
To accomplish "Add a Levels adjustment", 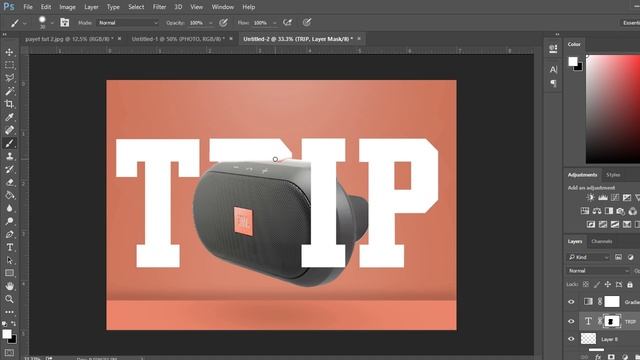I will (602, 198).
